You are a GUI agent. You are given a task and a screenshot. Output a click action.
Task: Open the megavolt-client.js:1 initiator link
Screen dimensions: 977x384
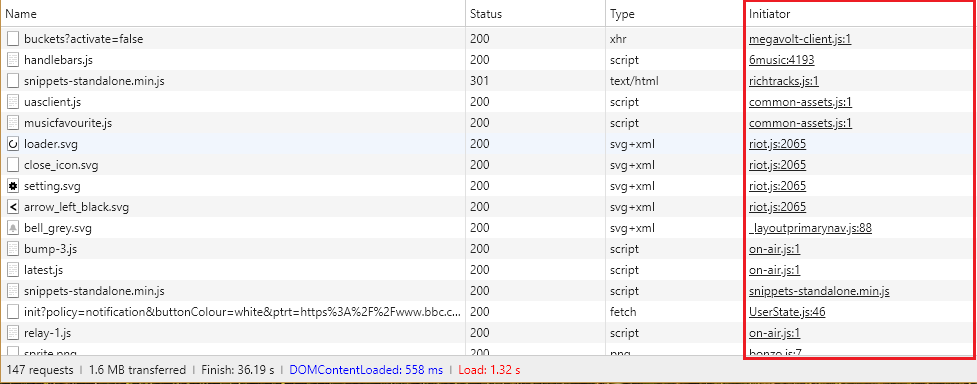point(800,39)
